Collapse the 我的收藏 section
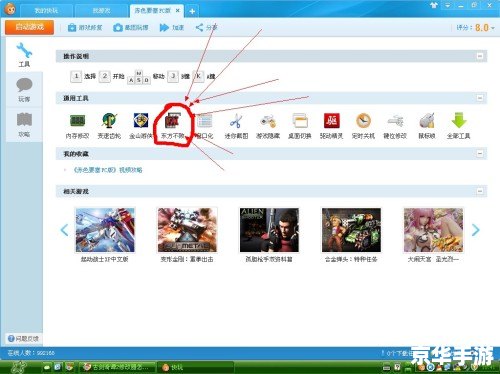Screen dimensions: 500x374 click(480, 154)
